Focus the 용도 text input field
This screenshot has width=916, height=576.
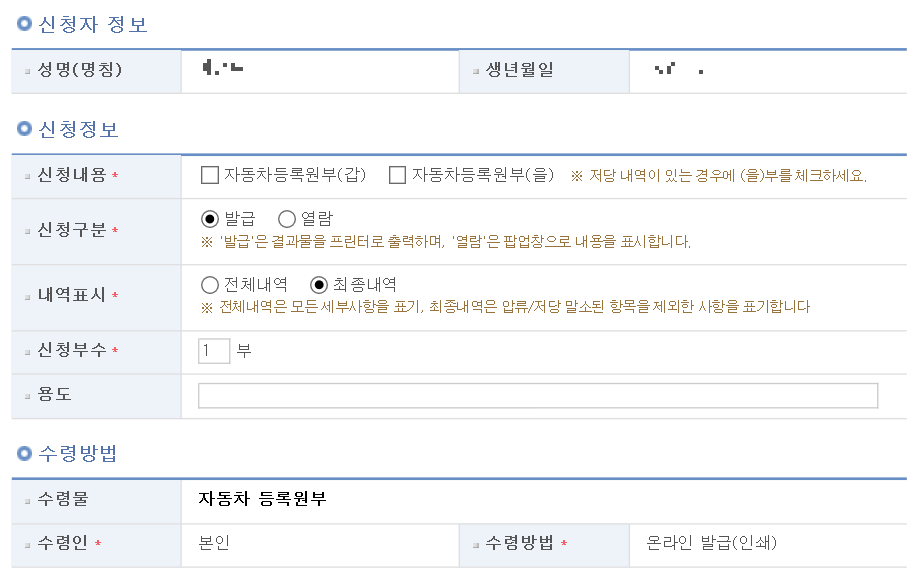(538, 395)
